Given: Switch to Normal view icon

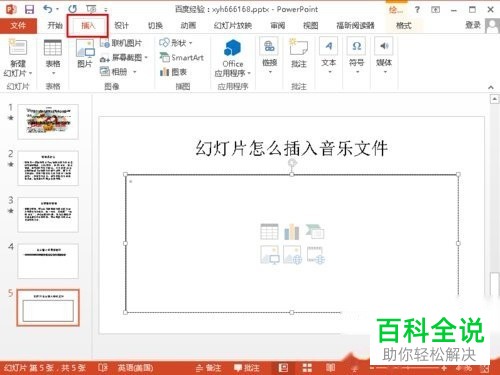Looking at the screenshot, I should point(283,368).
